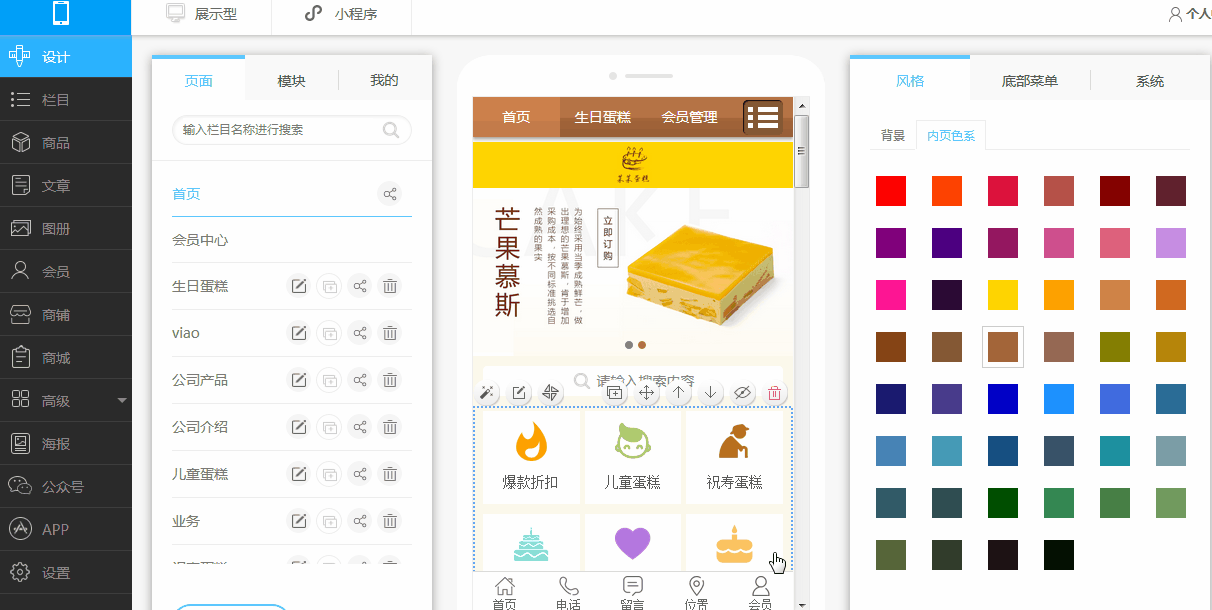
Task: Open the 海报 poster section
Action: [65, 444]
